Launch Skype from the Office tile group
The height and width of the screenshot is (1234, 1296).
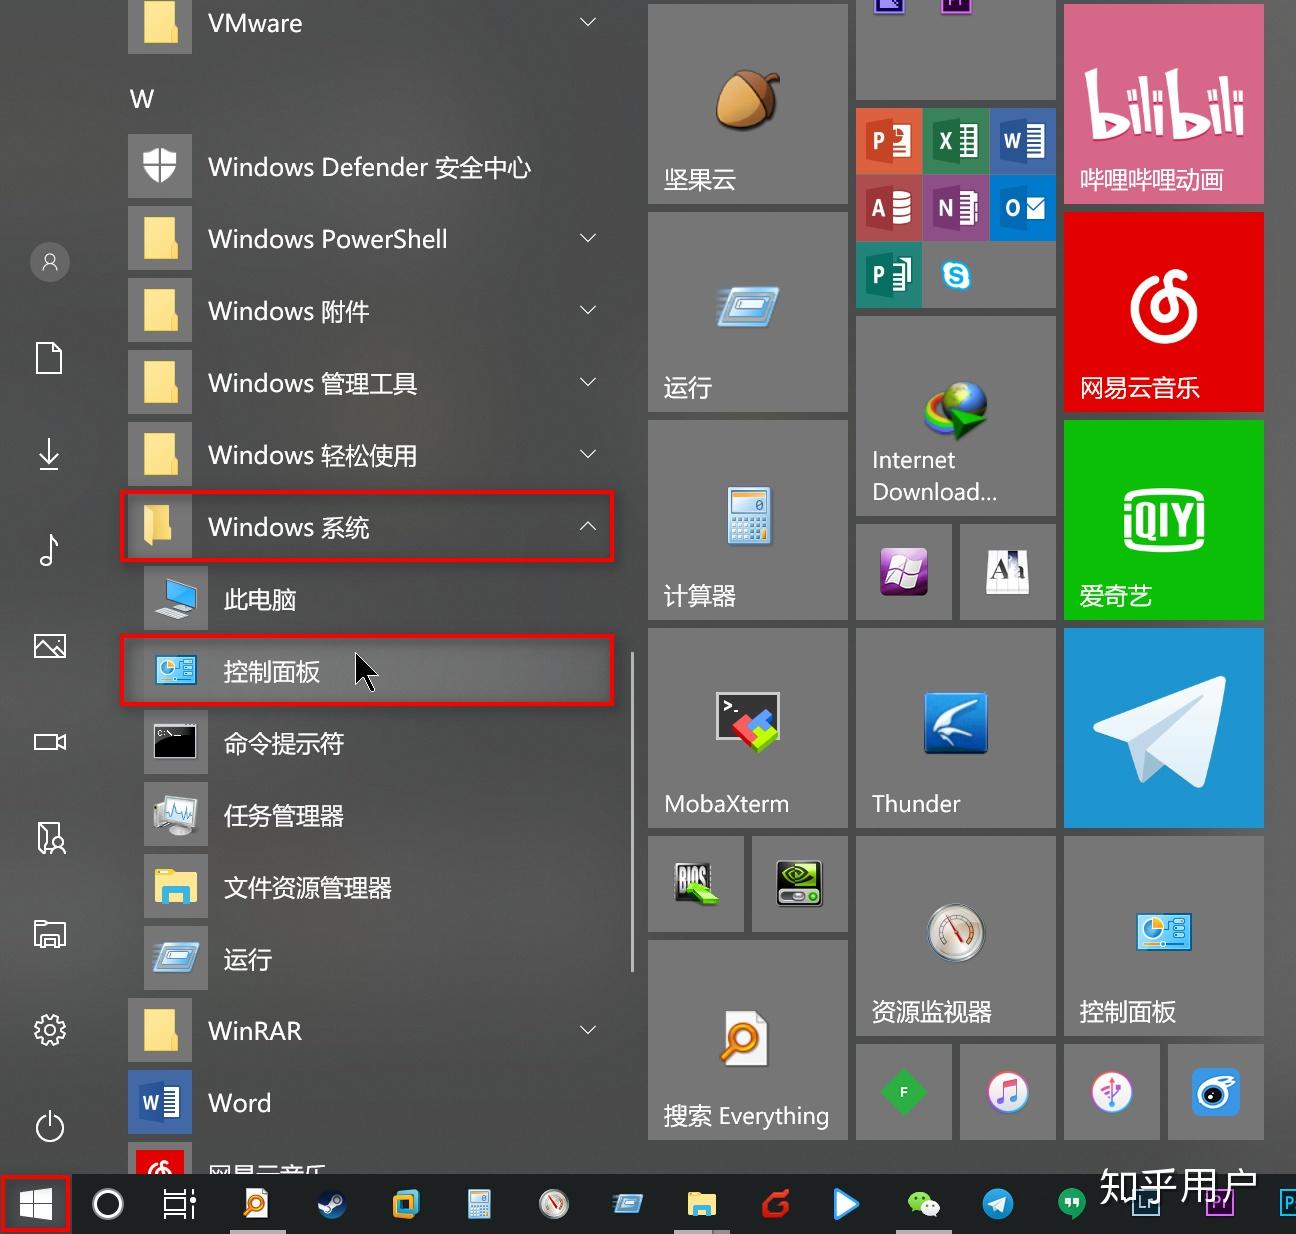coord(955,275)
